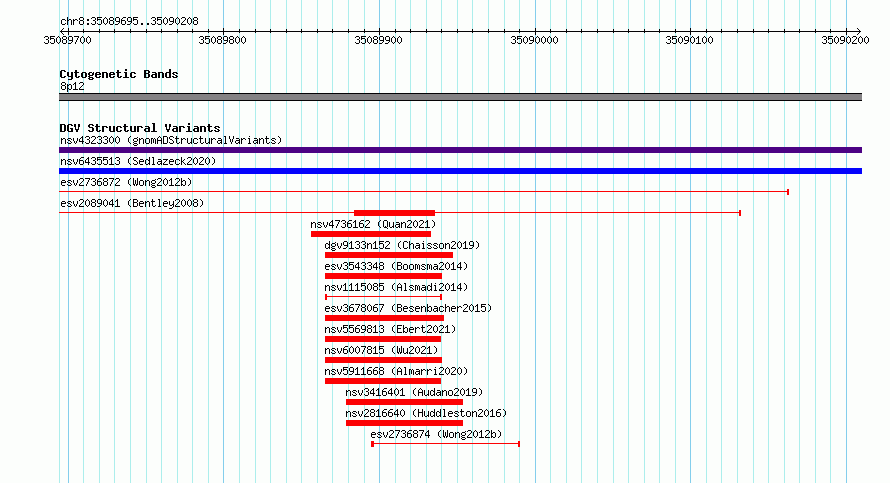
Task: Click the nsv6007815 (Wu2021) label
Action: [381, 350]
